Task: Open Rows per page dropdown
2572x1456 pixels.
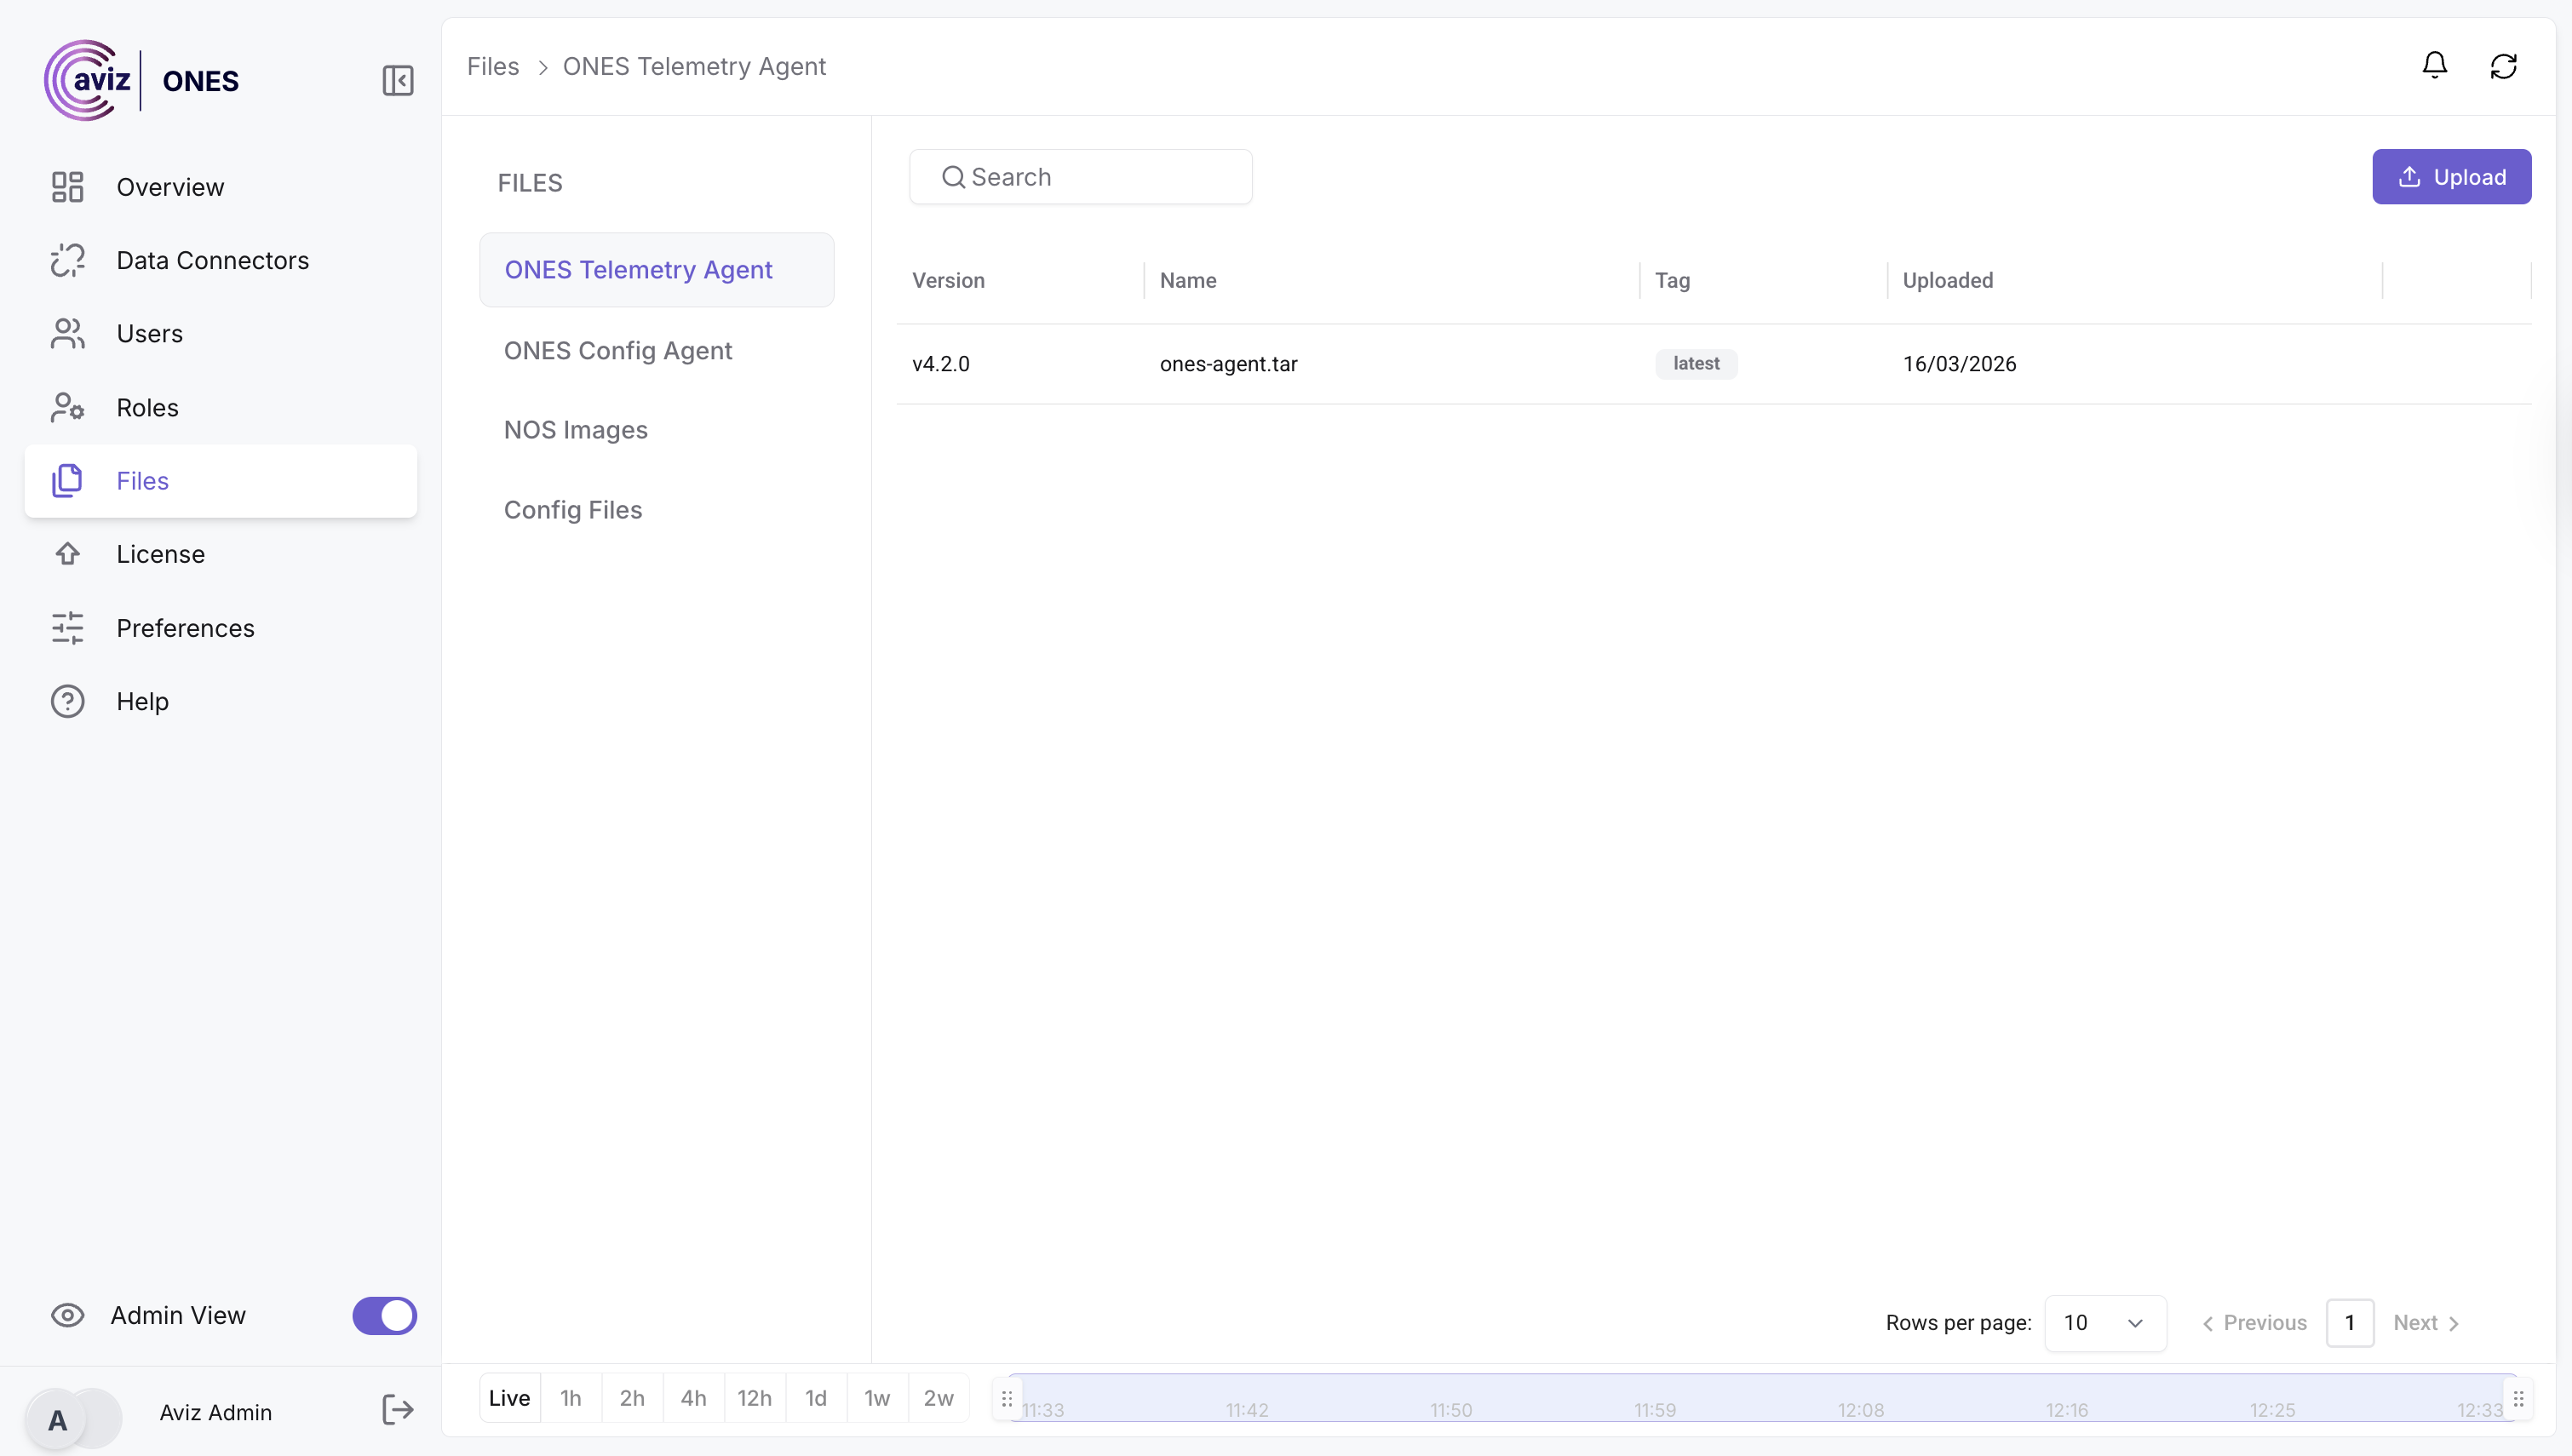Action: tap(2104, 1322)
